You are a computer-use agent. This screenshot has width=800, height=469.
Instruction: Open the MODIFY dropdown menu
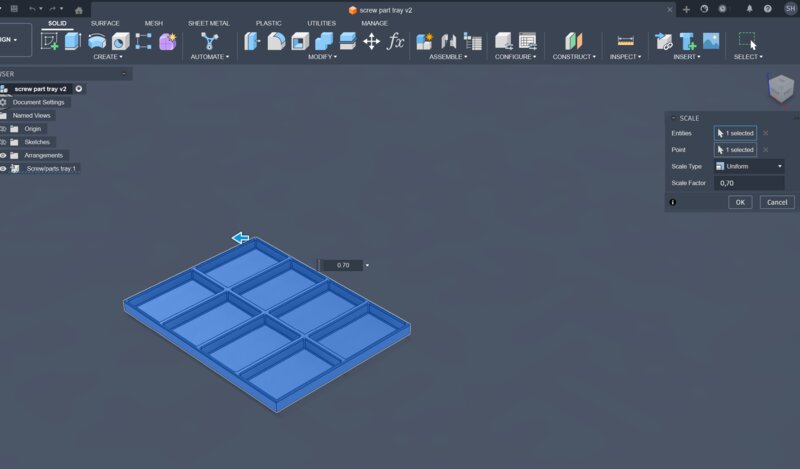[x=322, y=57]
